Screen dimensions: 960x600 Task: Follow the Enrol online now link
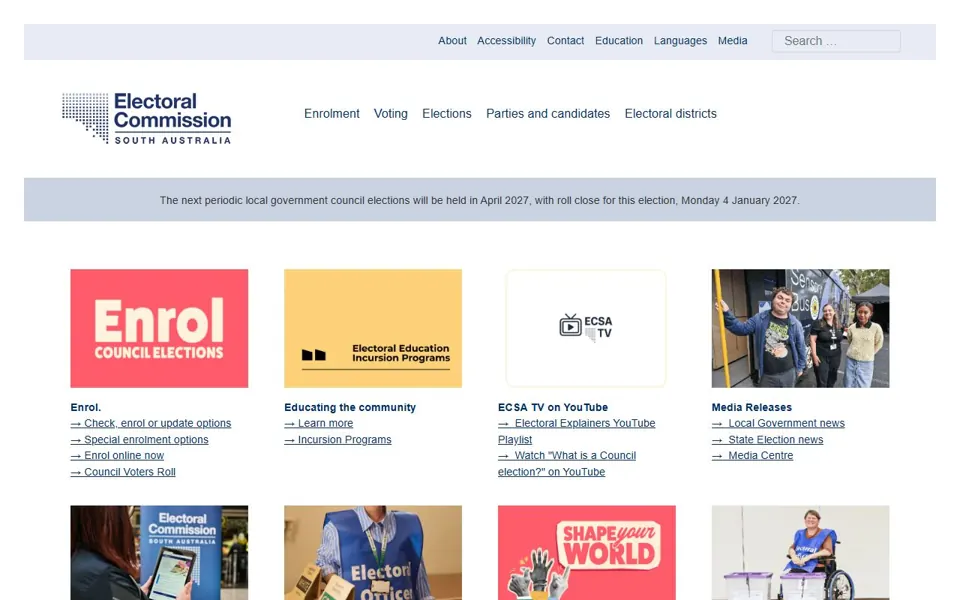tap(117, 456)
